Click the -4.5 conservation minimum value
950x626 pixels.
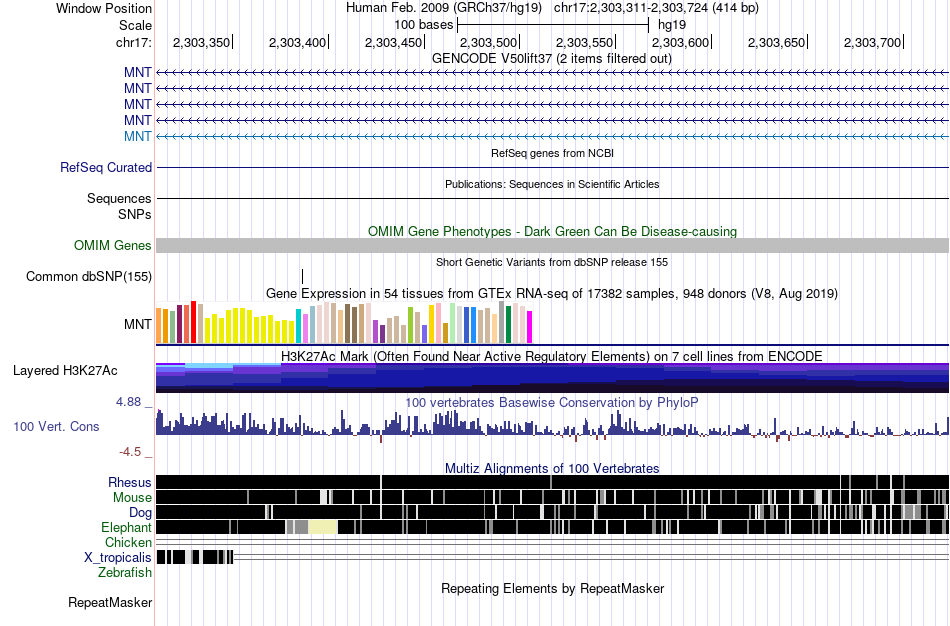[130, 452]
